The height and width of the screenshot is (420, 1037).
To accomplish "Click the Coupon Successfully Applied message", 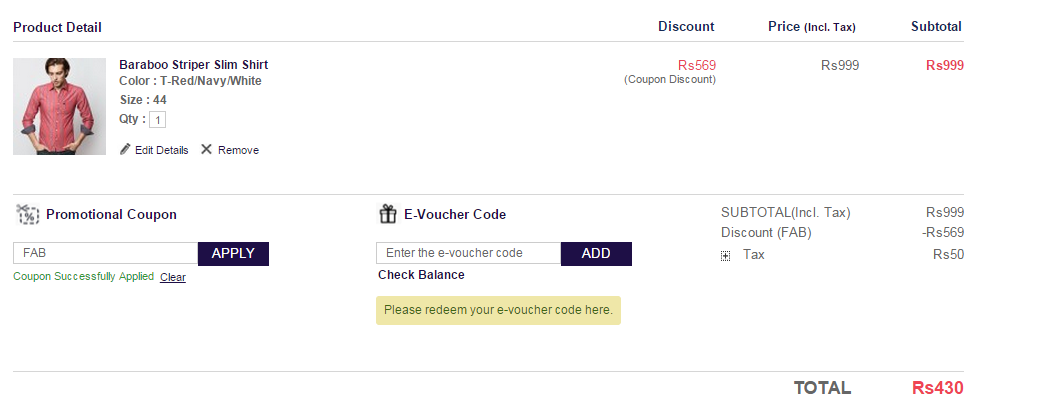I will click(x=83, y=276).
